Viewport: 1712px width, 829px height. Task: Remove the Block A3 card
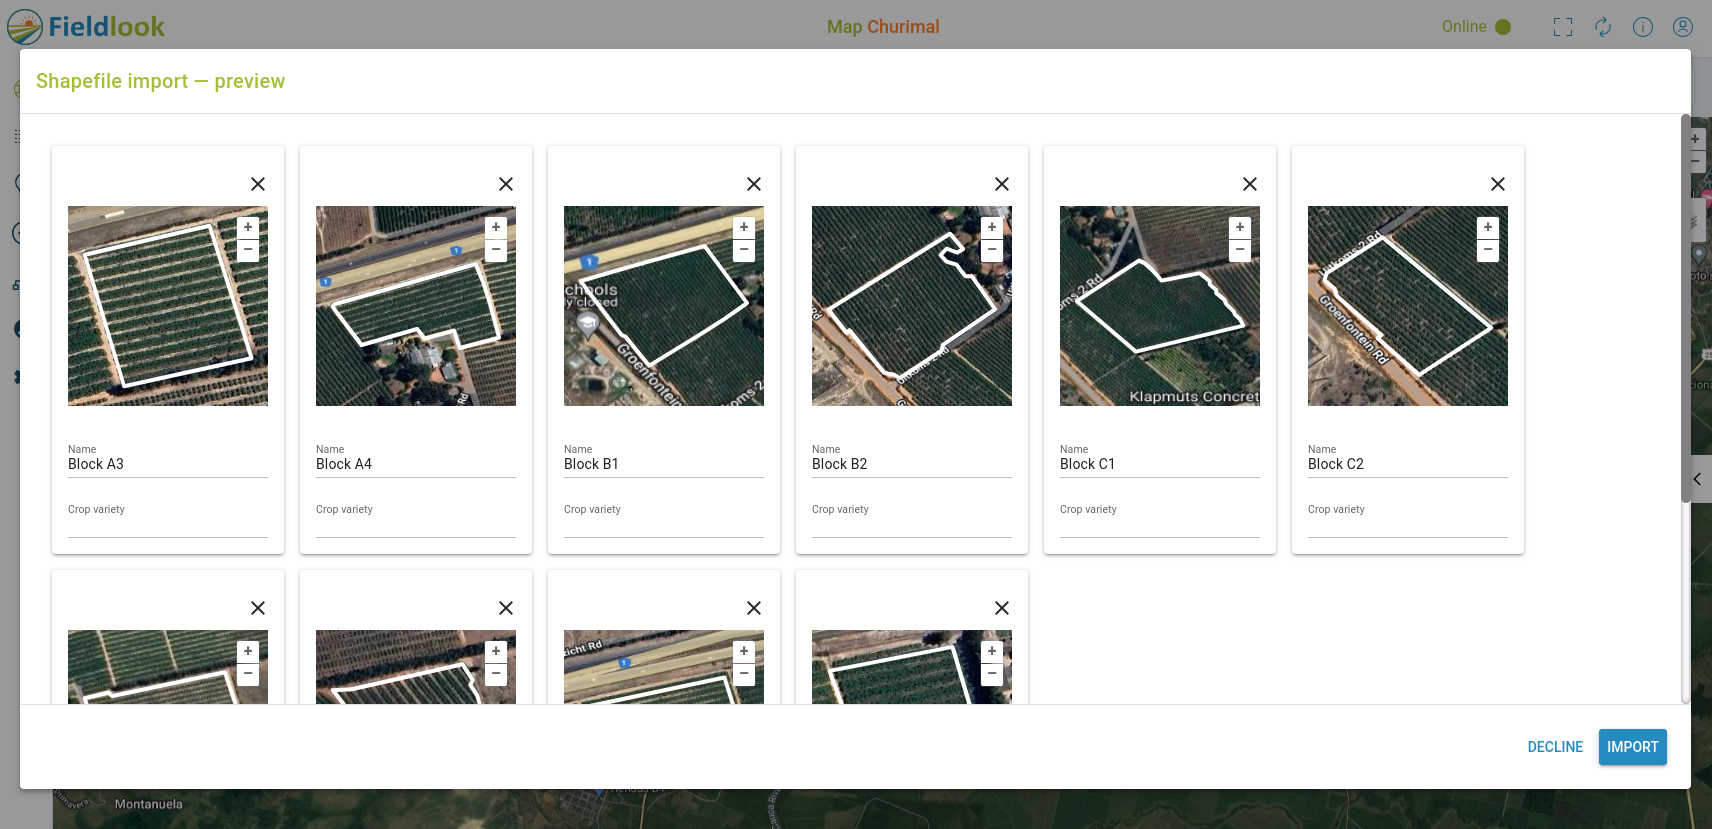click(x=258, y=184)
